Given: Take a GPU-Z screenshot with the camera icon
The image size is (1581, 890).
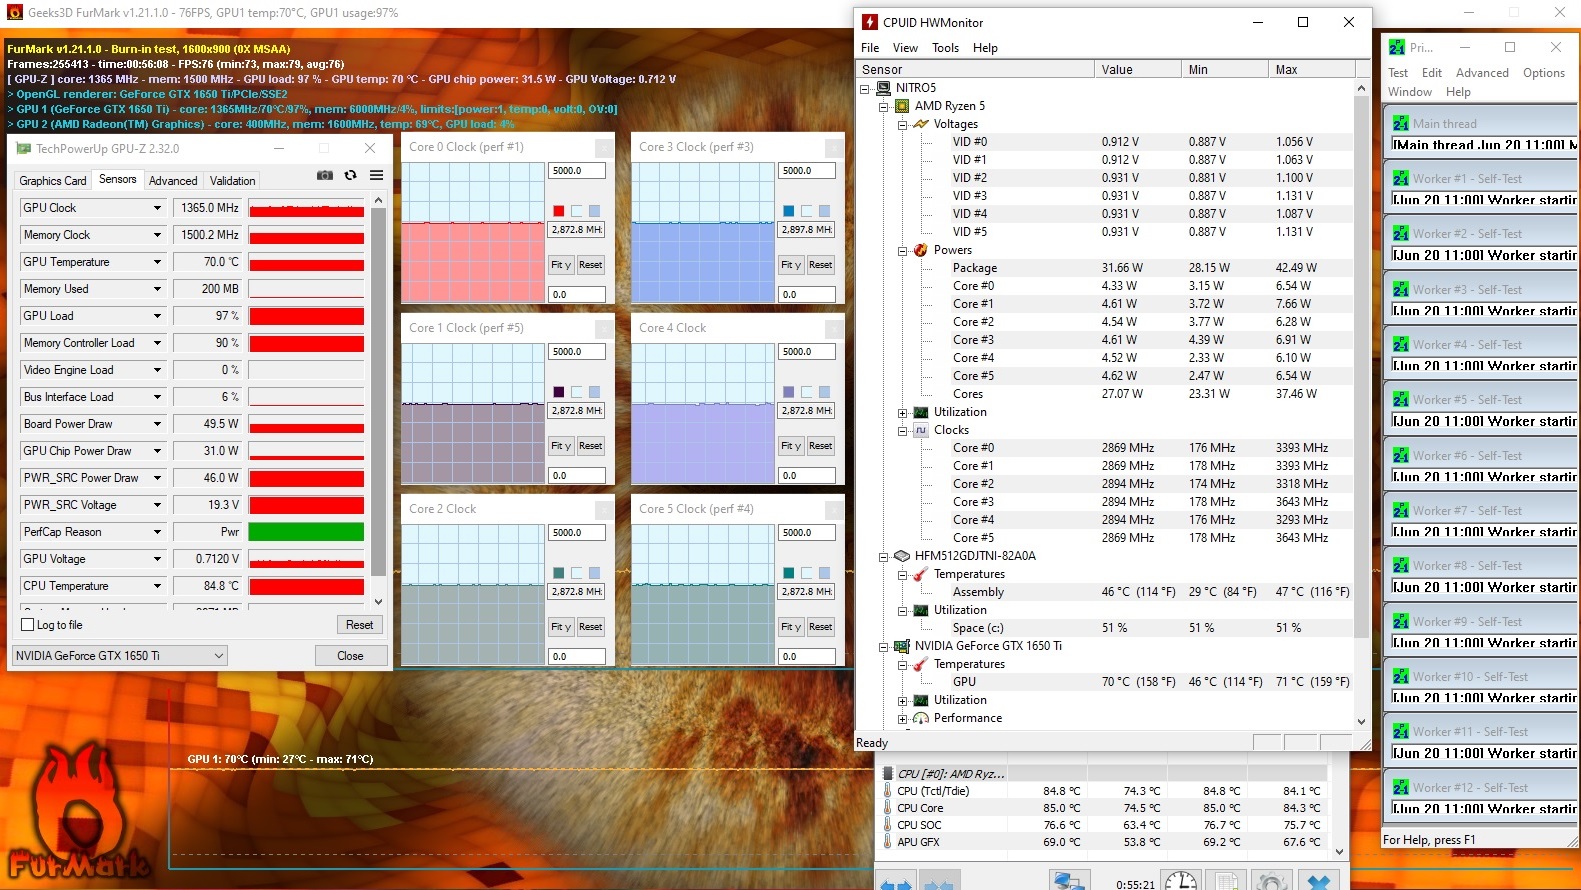Looking at the screenshot, I should pyautogui.click(x=325, y=175).
